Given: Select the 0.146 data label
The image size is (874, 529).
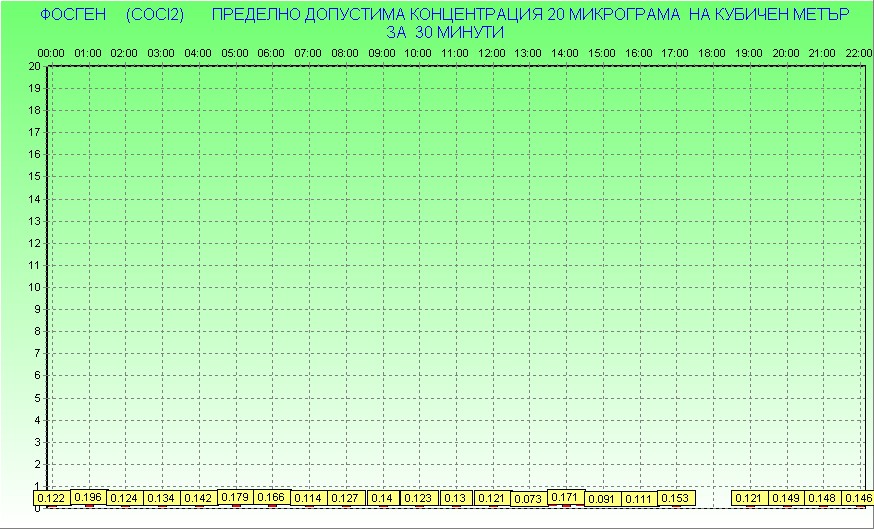Looking at the screenshot, I should pyautogui.click(x=858, y=498).
